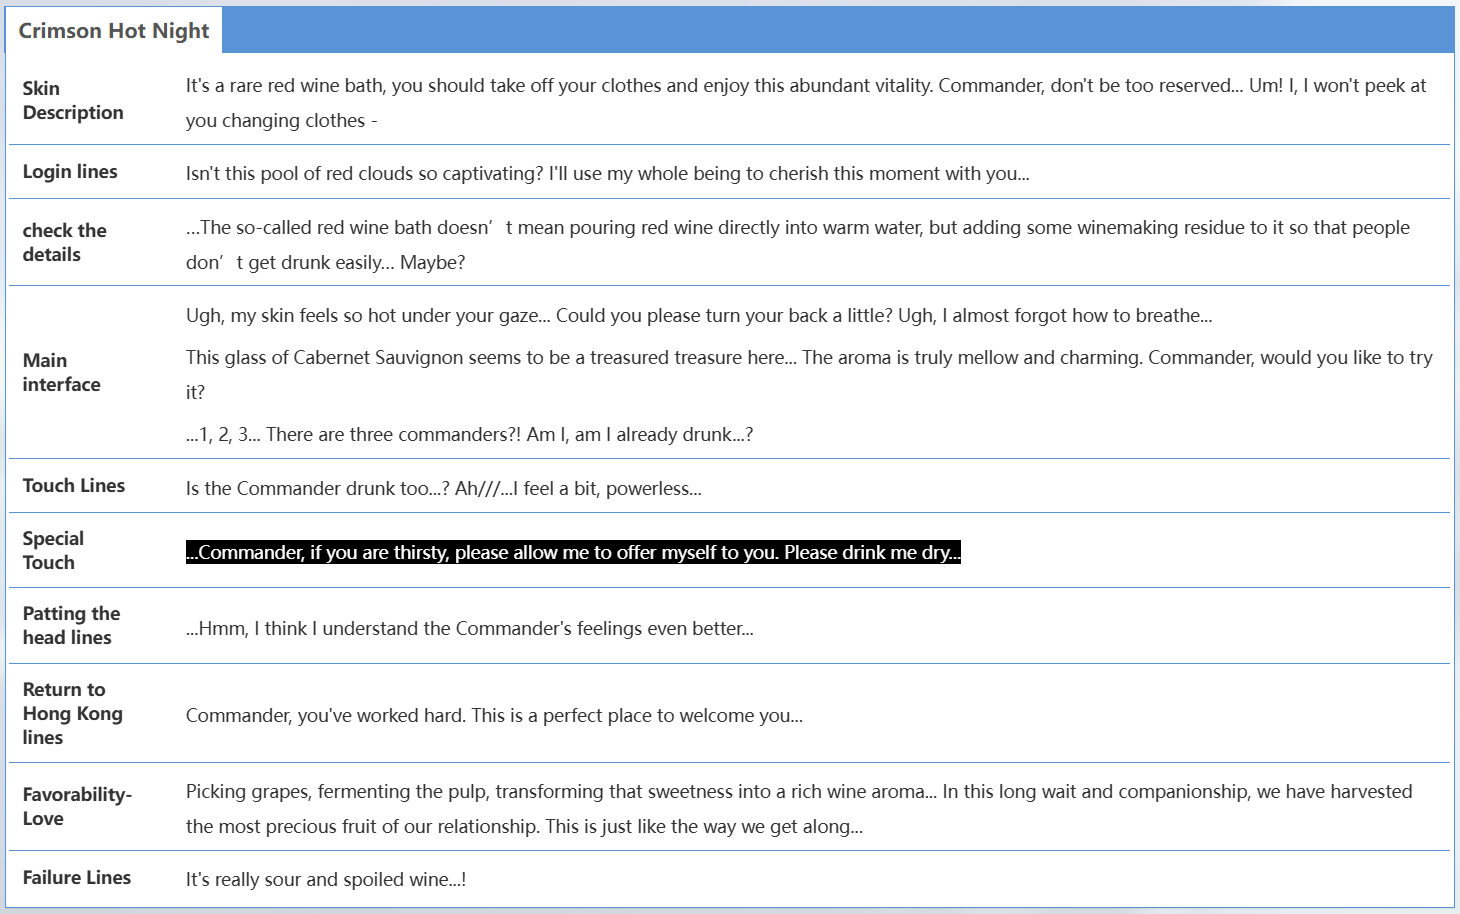The height and width of the screenshot is (914, 1460).
Task: Click the Failure Lines row label
Action: (77, 878)
